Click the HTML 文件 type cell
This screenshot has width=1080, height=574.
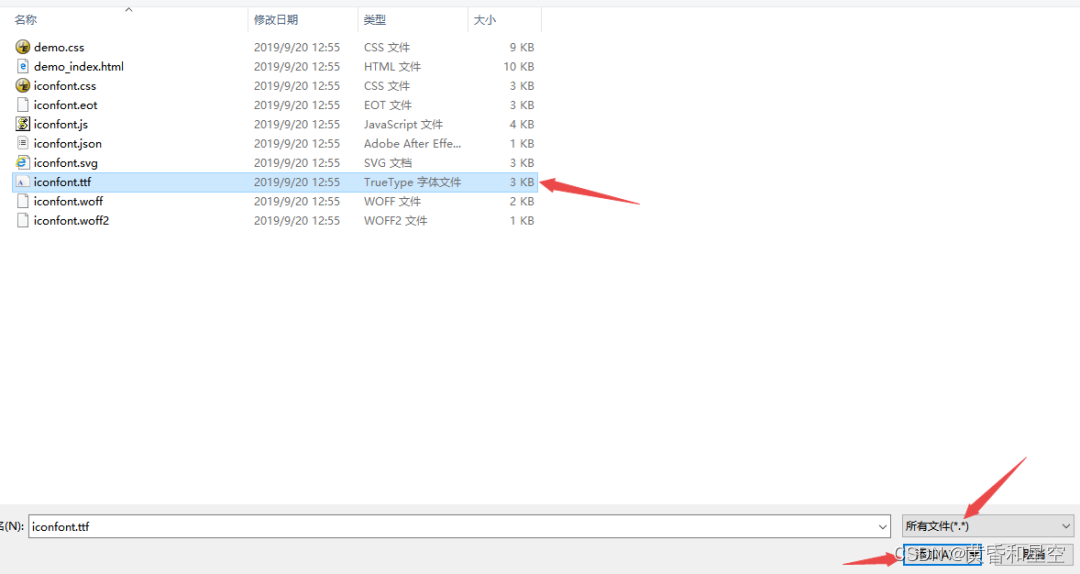tap(393, 67)
